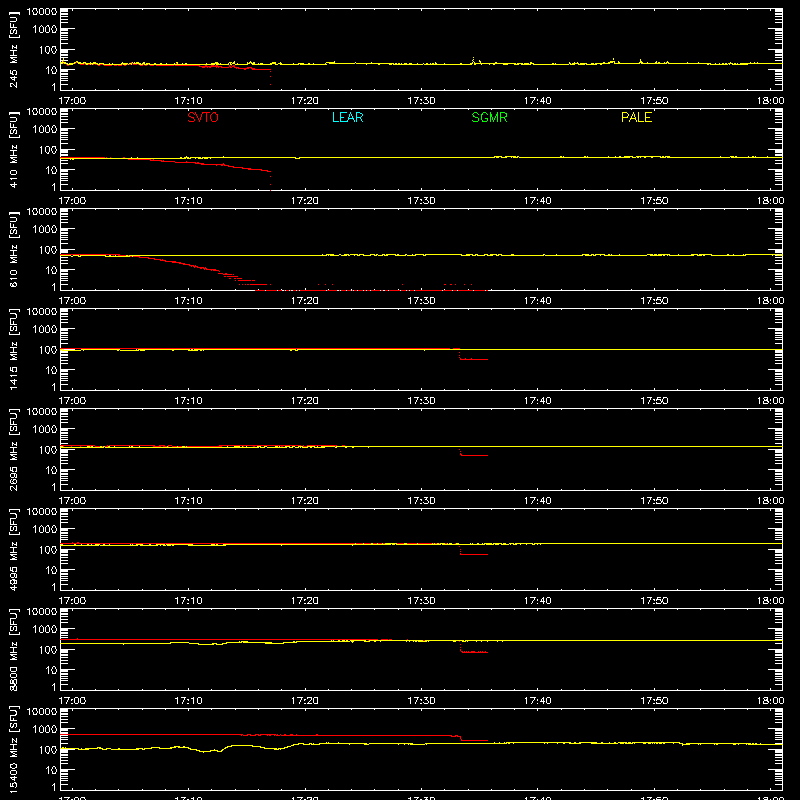Select the 4995 MHz [SFU] axis title

tap(13, 549)
